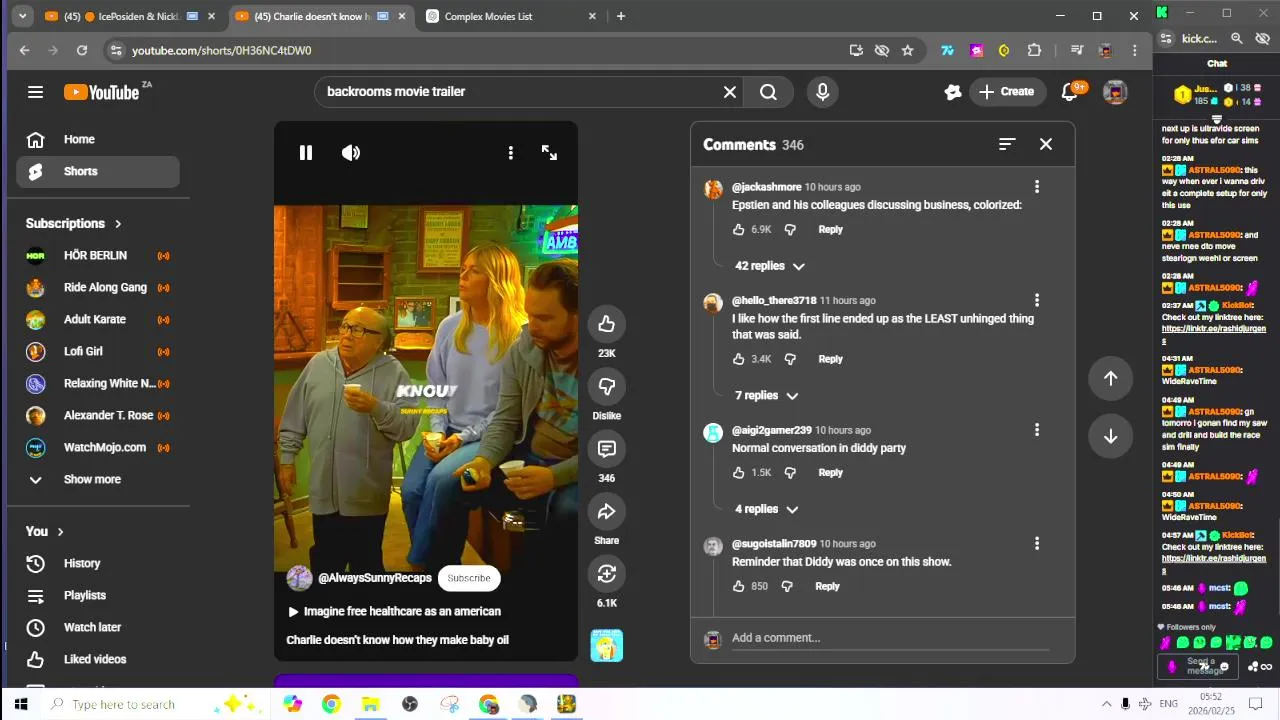Image resolution: width=1280 pixels, height=720 pixels.
Task: Open File Explorer from the taskbar
Action: click(x=370, y=705)
